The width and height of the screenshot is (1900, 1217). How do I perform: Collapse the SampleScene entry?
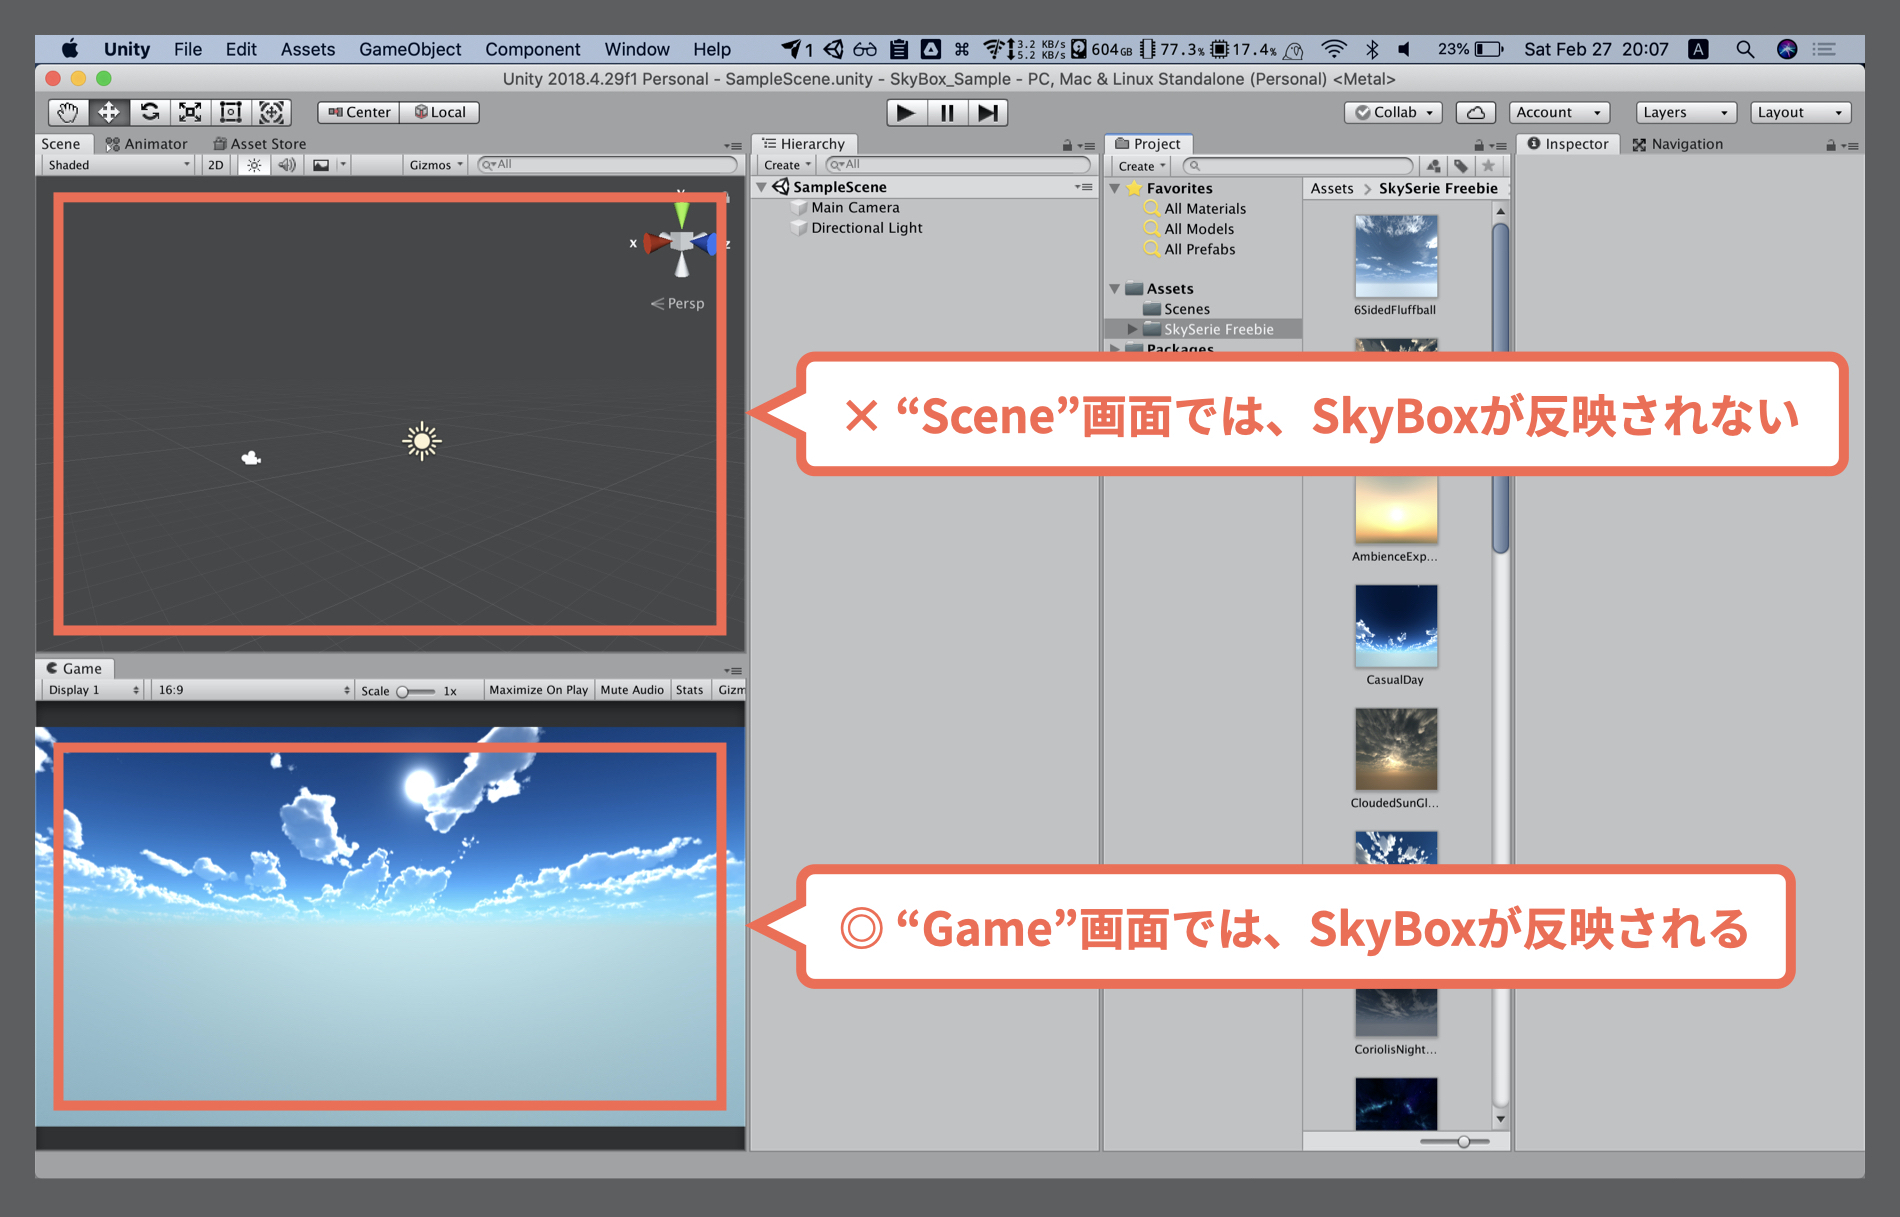click(x=762, y=187)
